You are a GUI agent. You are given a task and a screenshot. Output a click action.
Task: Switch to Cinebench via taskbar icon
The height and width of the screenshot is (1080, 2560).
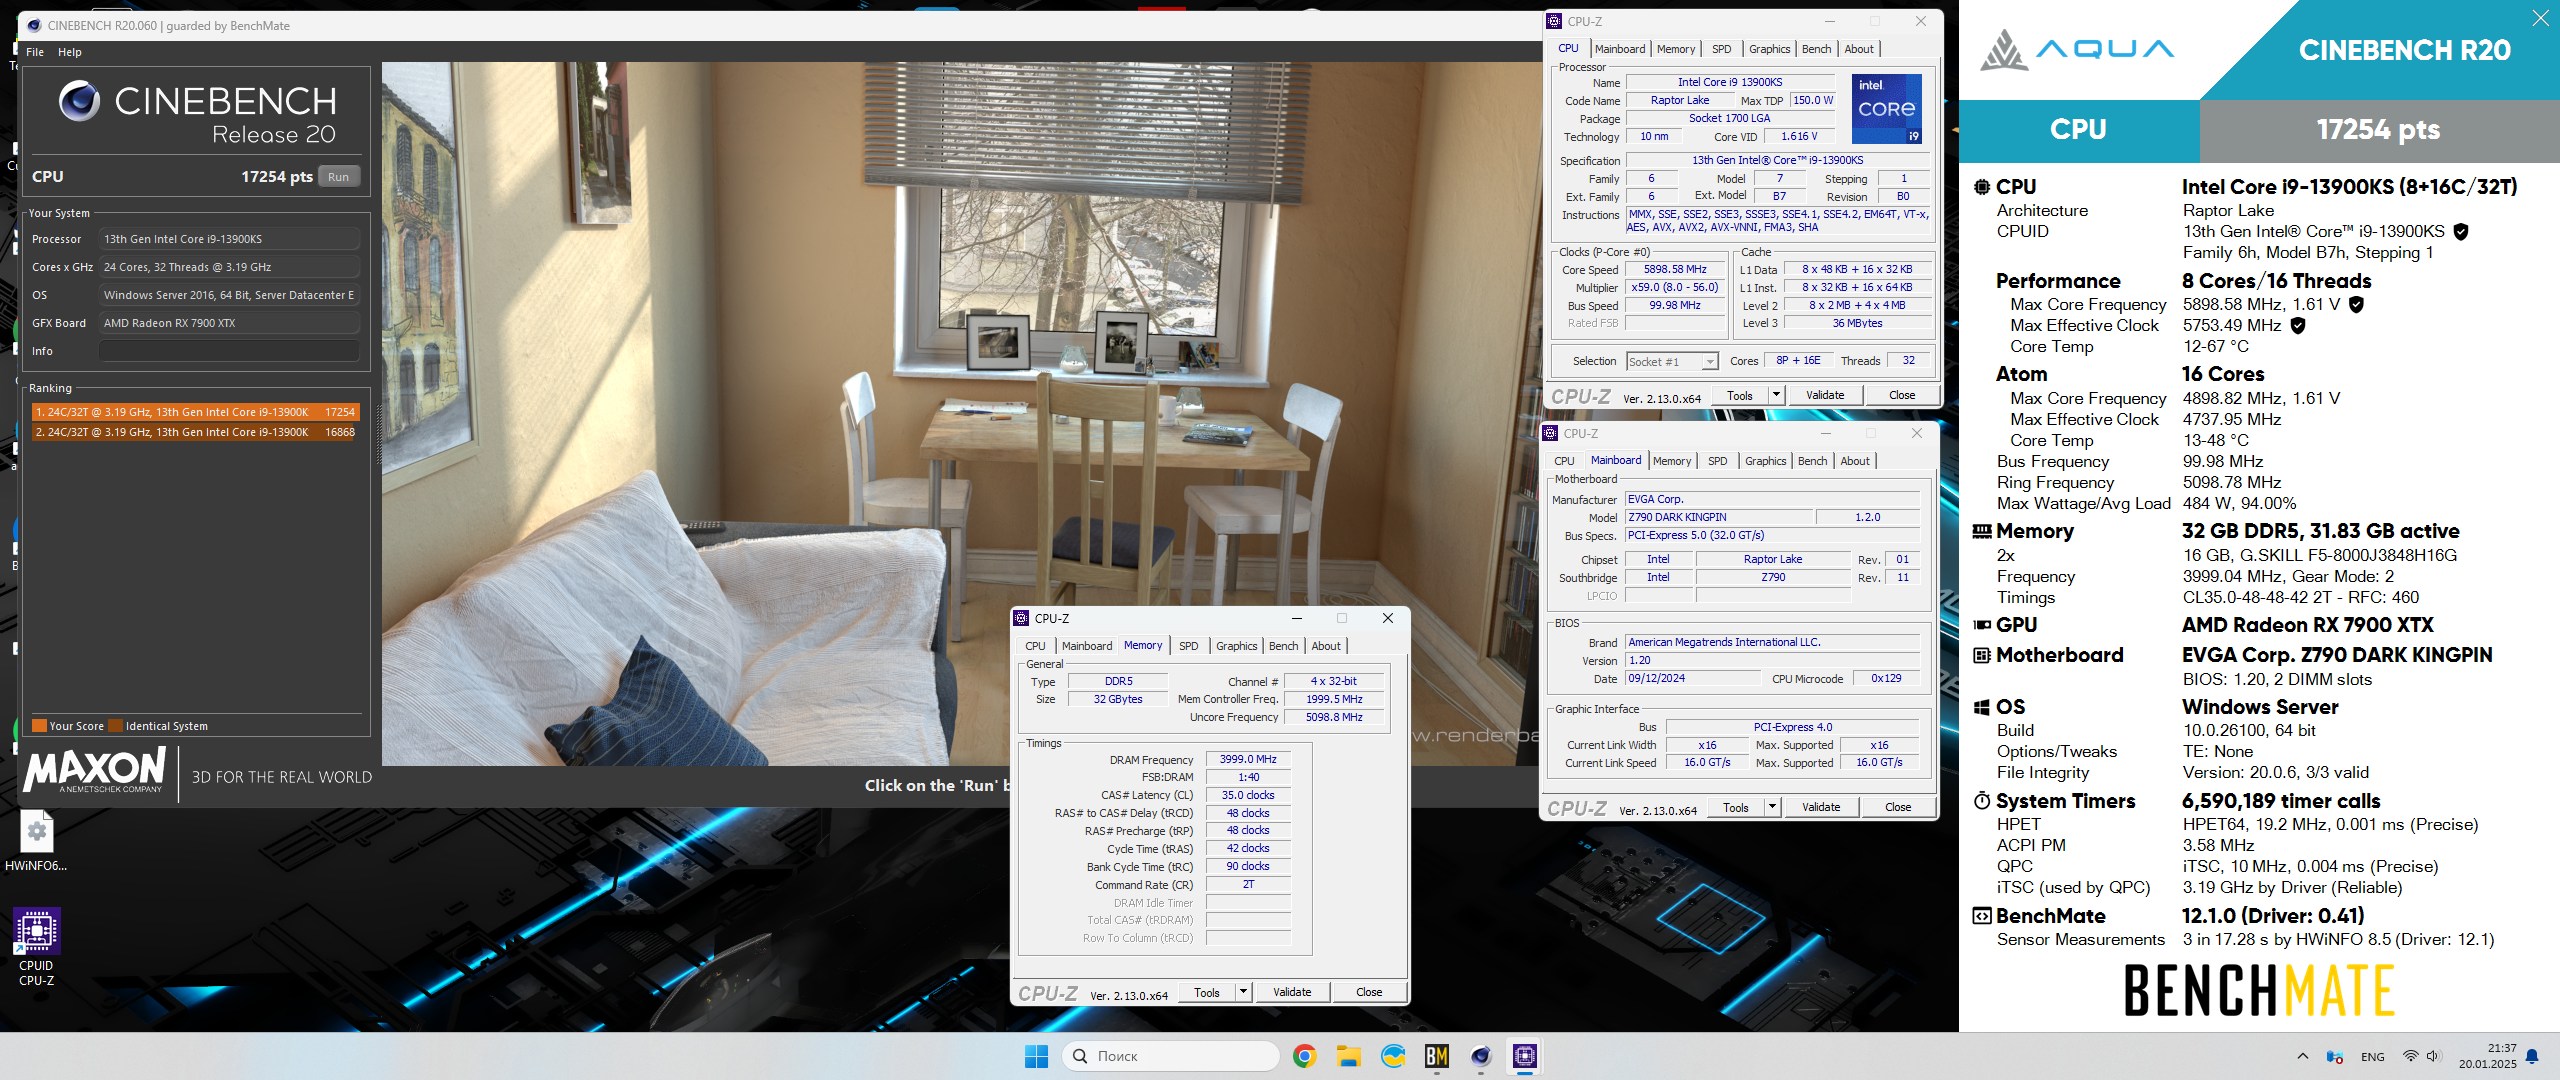click(1481, 1056)
